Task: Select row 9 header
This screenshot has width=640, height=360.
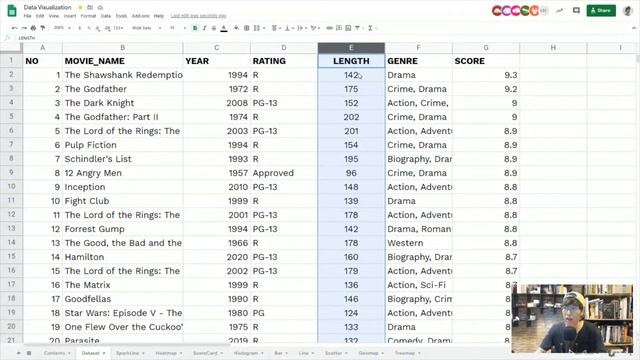Action: (x=11, y=173)
